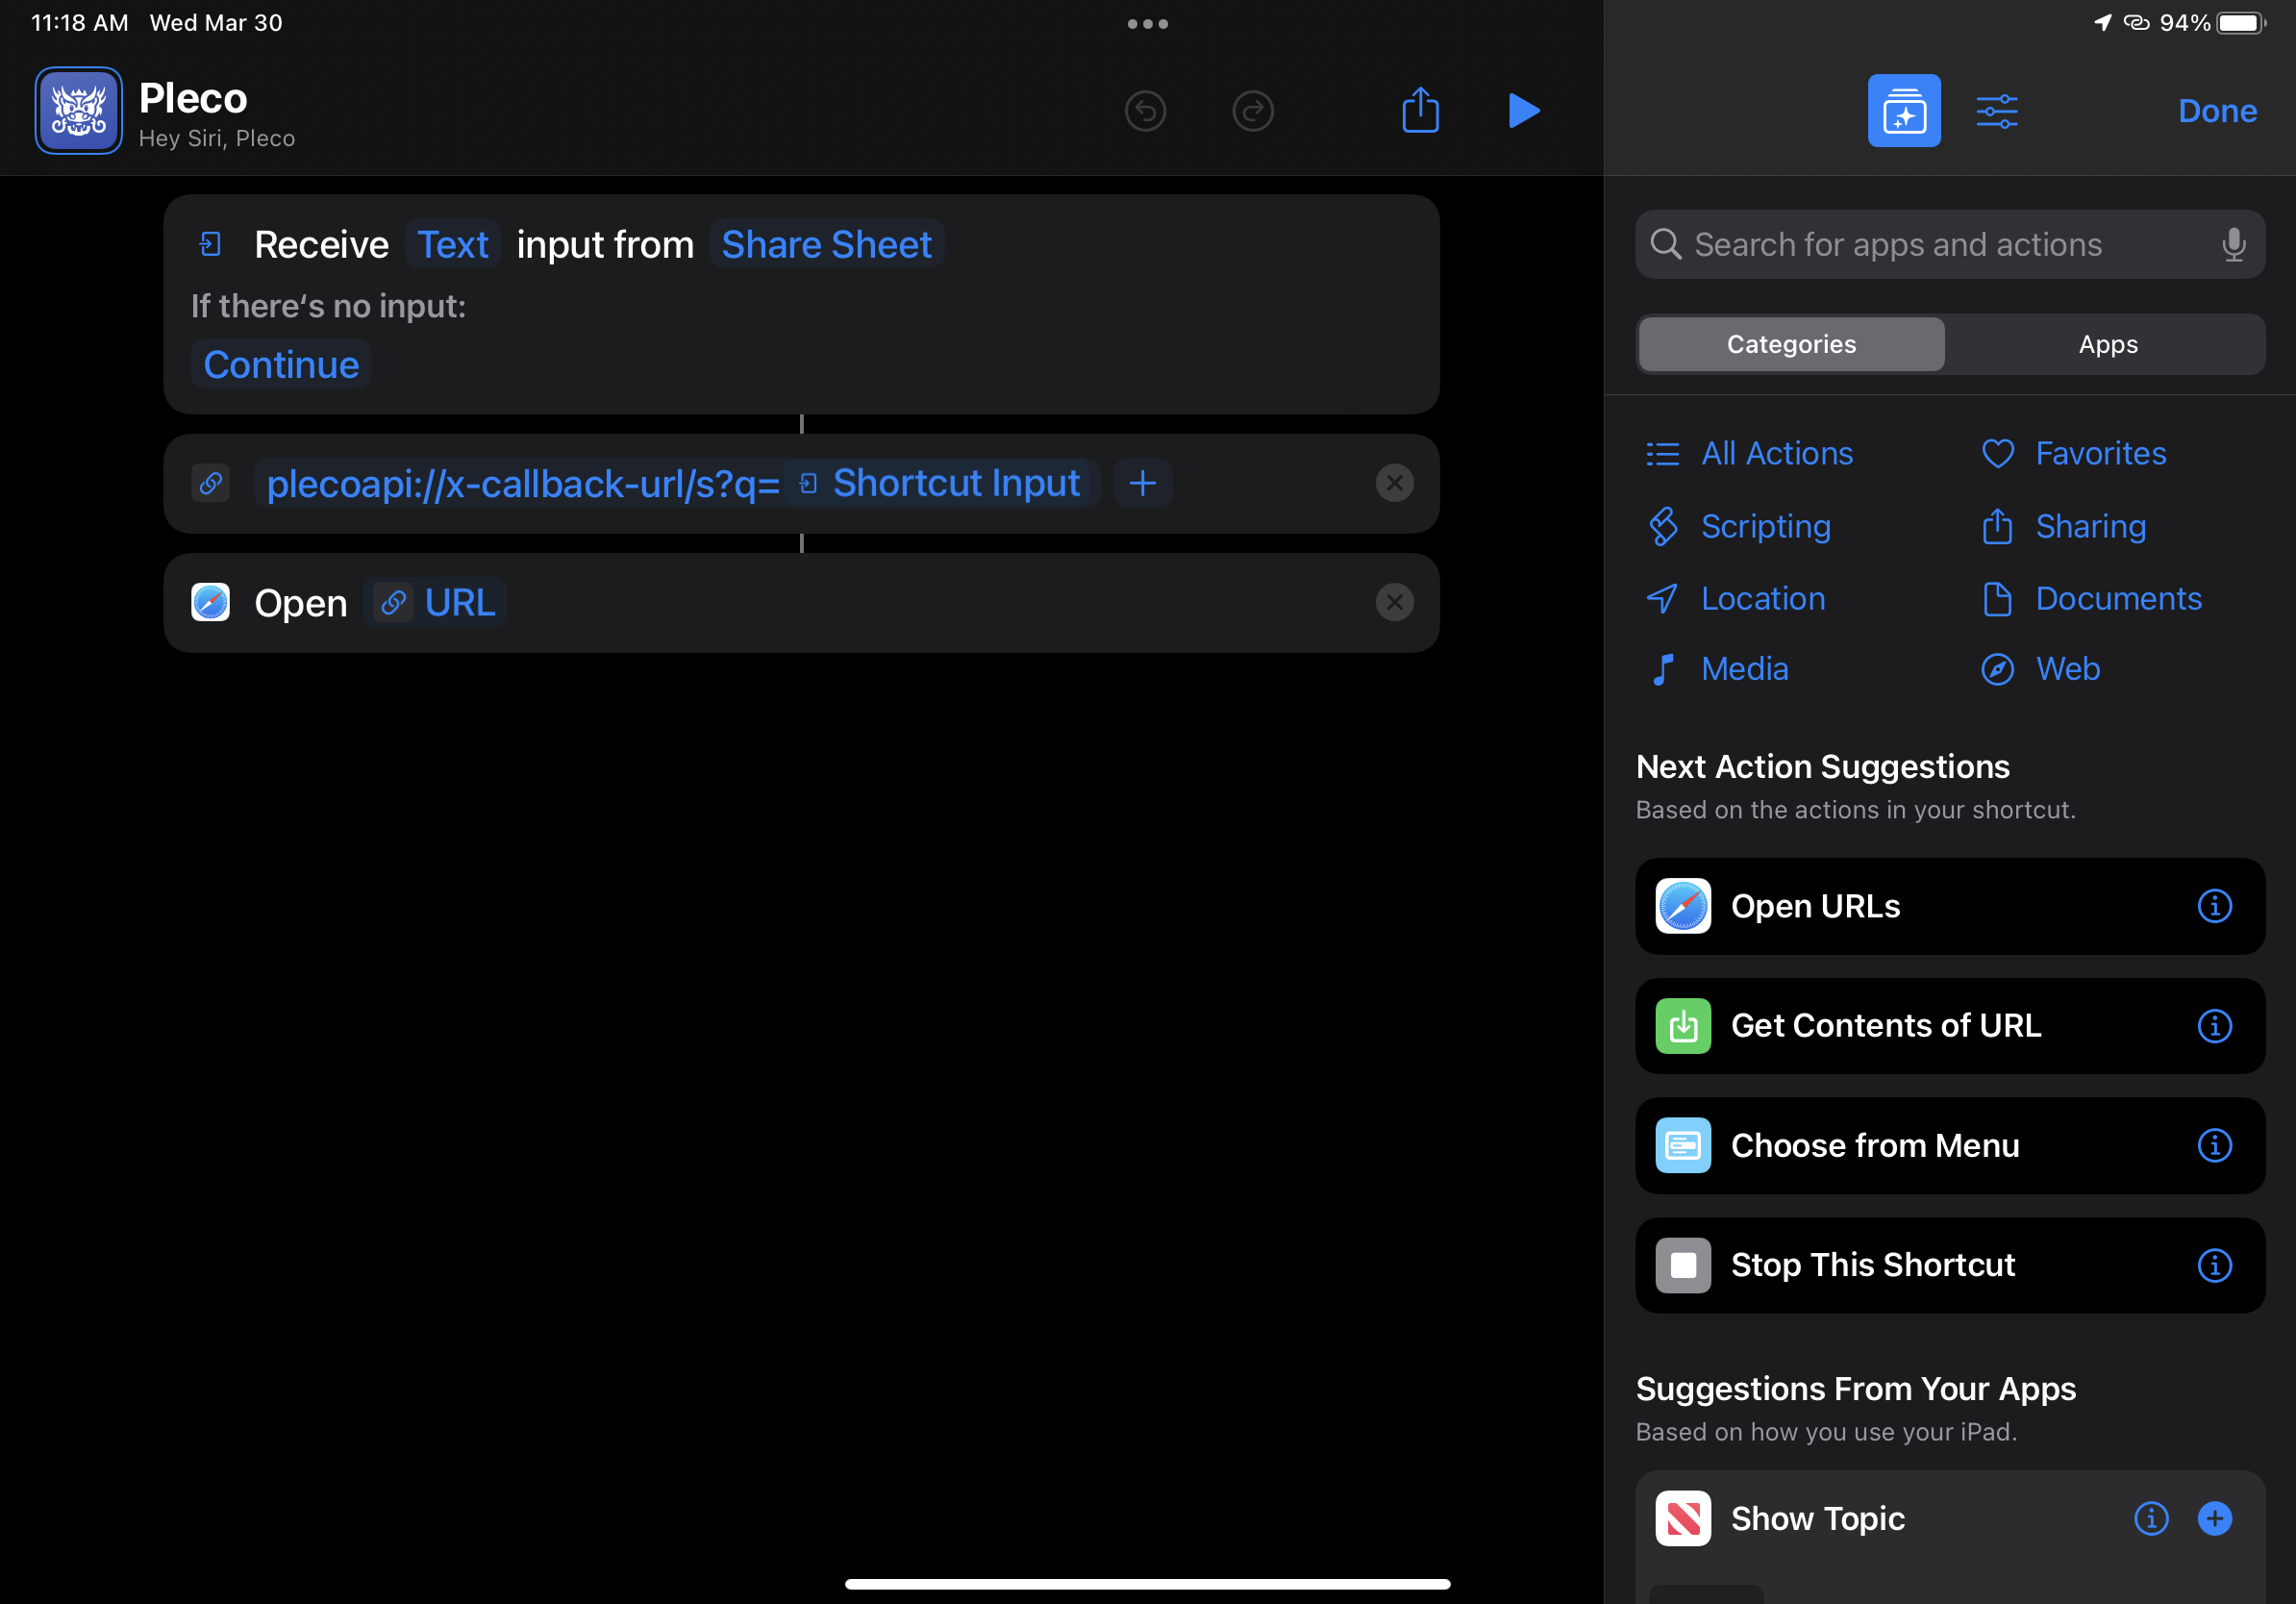Open Scripting category
The width and height of the screenshot is (2296, 1604).
[x=1738, y=526]
